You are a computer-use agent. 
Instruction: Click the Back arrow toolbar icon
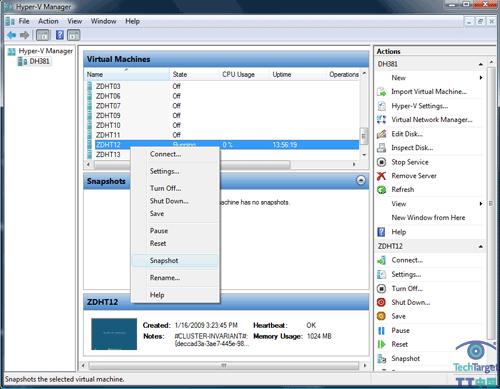click(11, 35)
